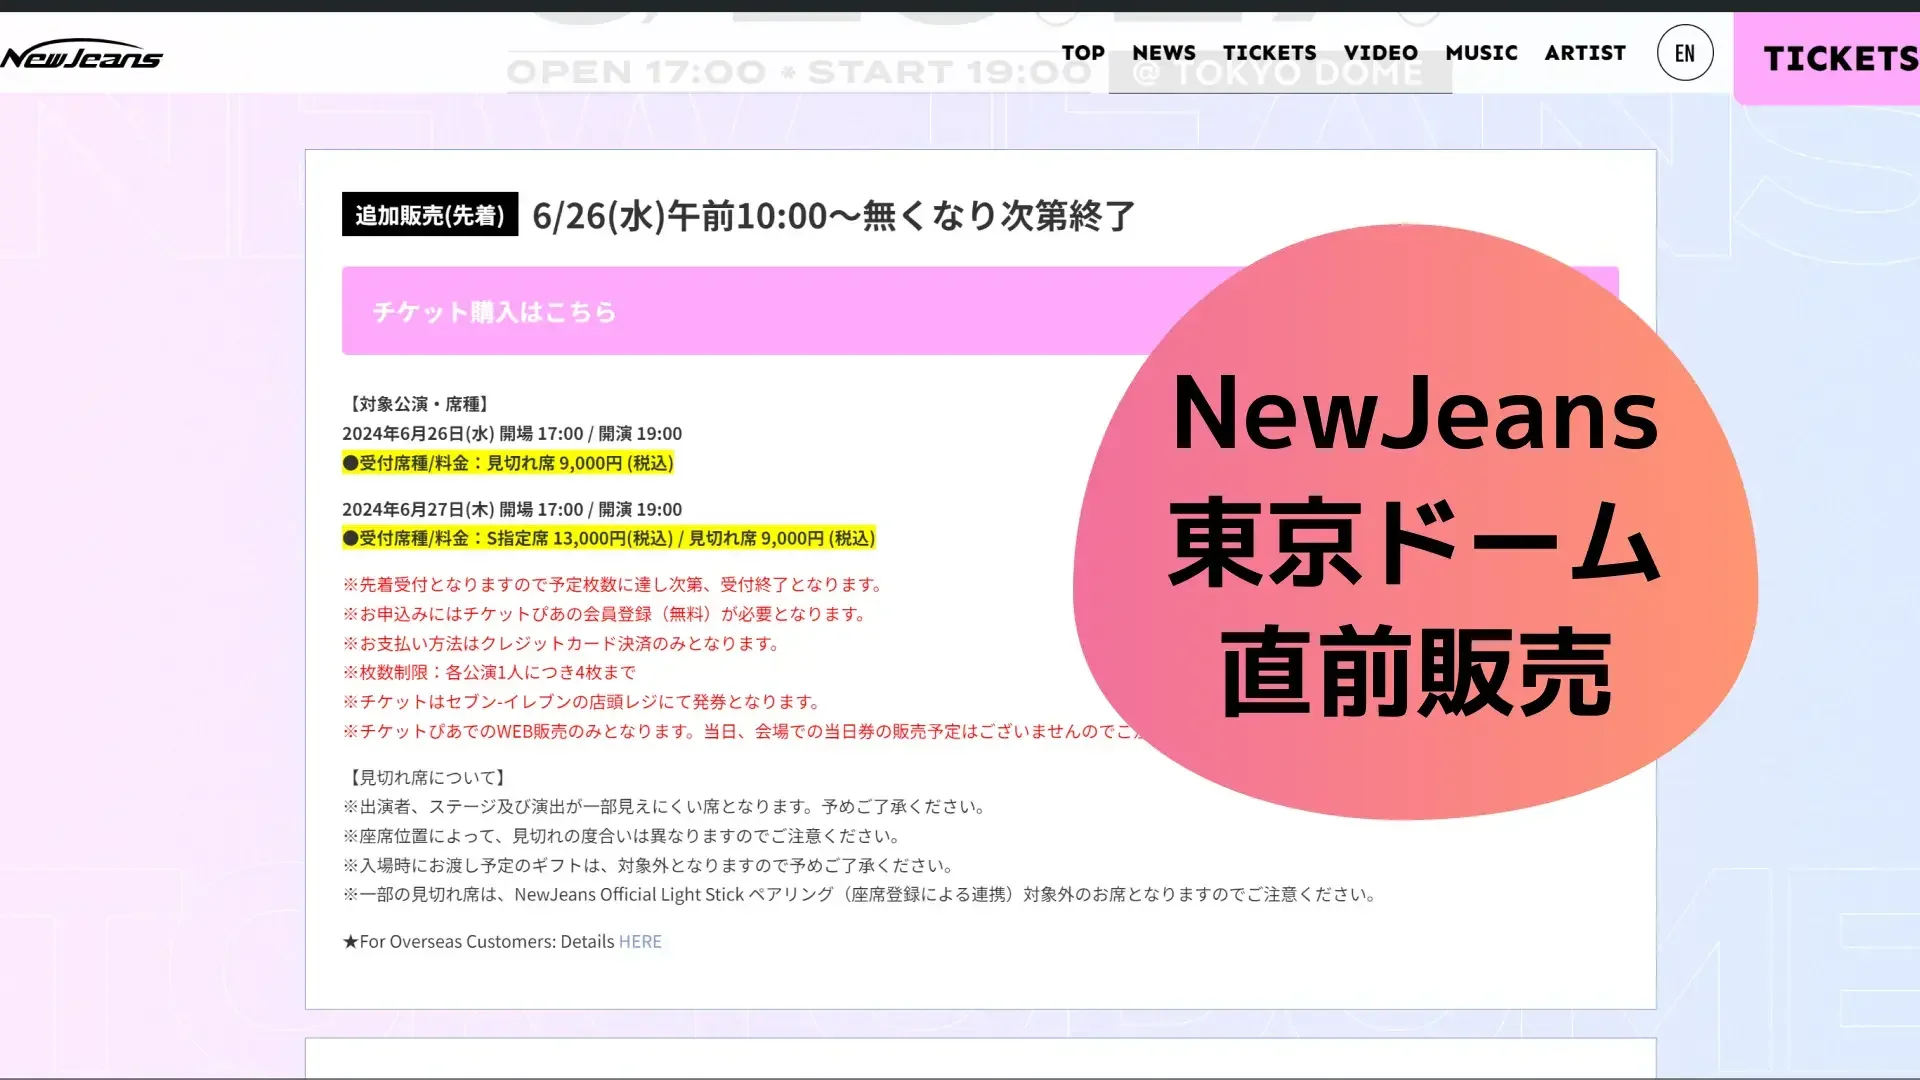Open the VIDEO section
This screenshot has height=1080, width=1920.
click(x=1381, y=53)
